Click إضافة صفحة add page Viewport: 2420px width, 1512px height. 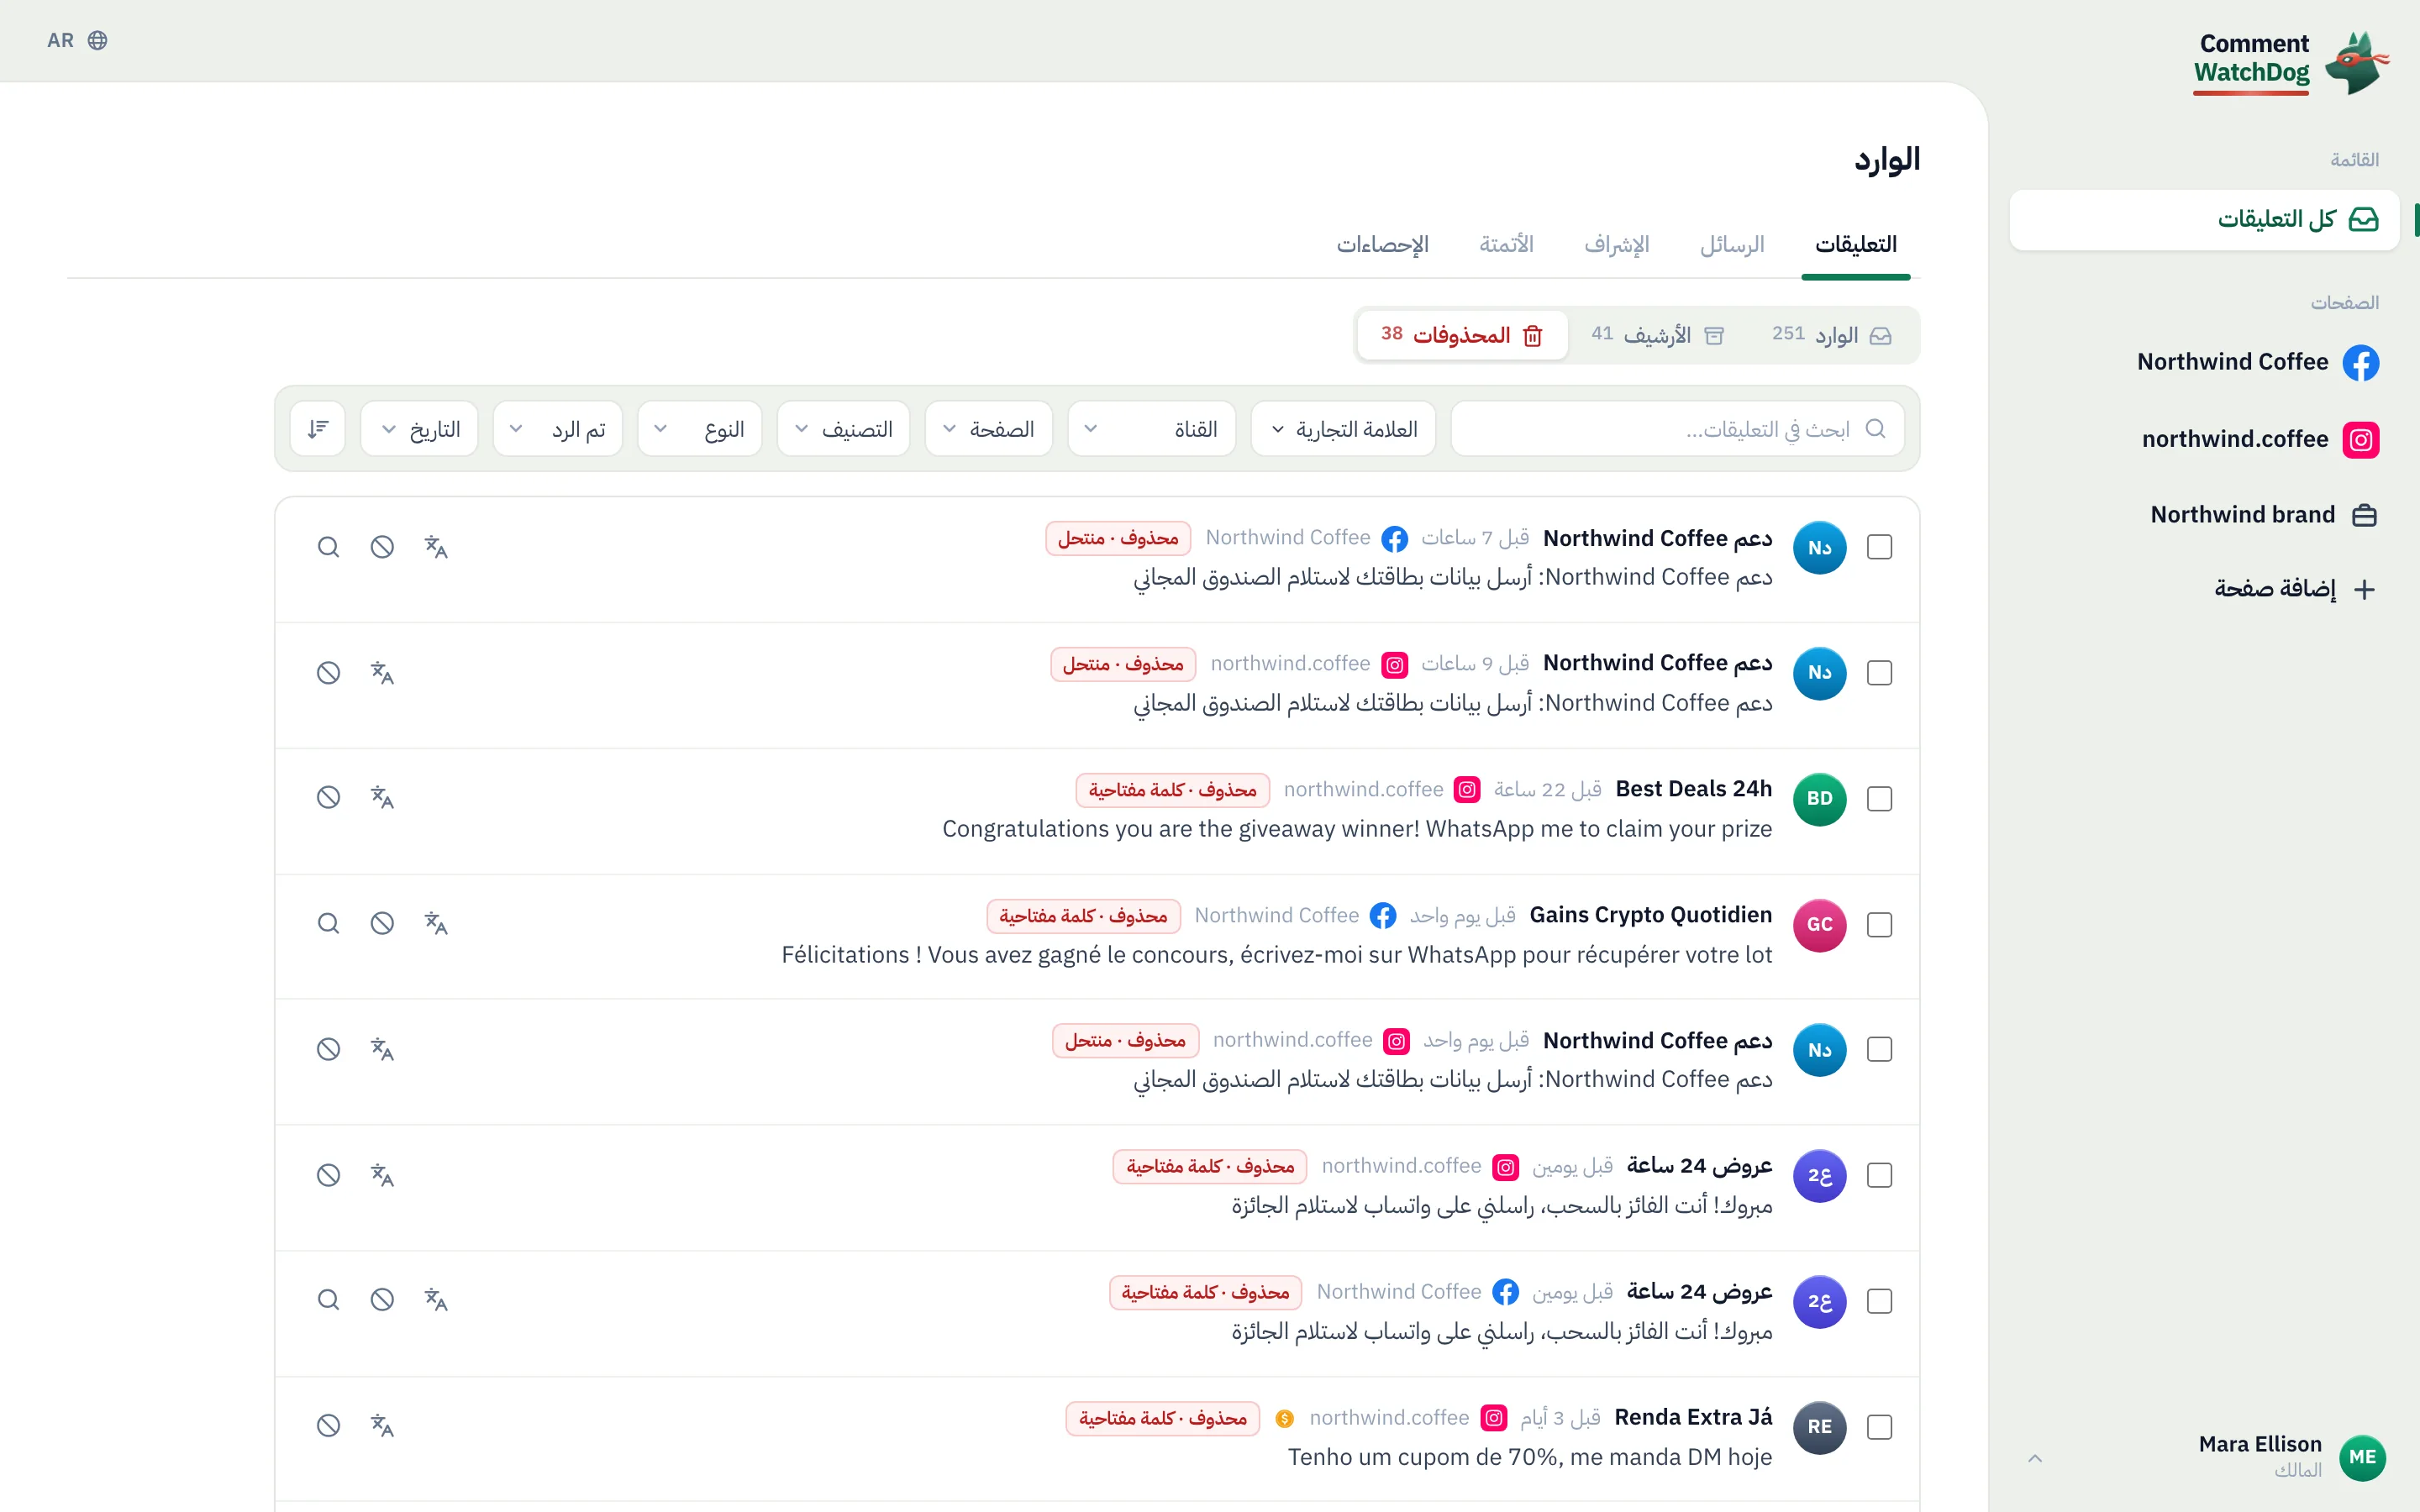coord(2294,588)
